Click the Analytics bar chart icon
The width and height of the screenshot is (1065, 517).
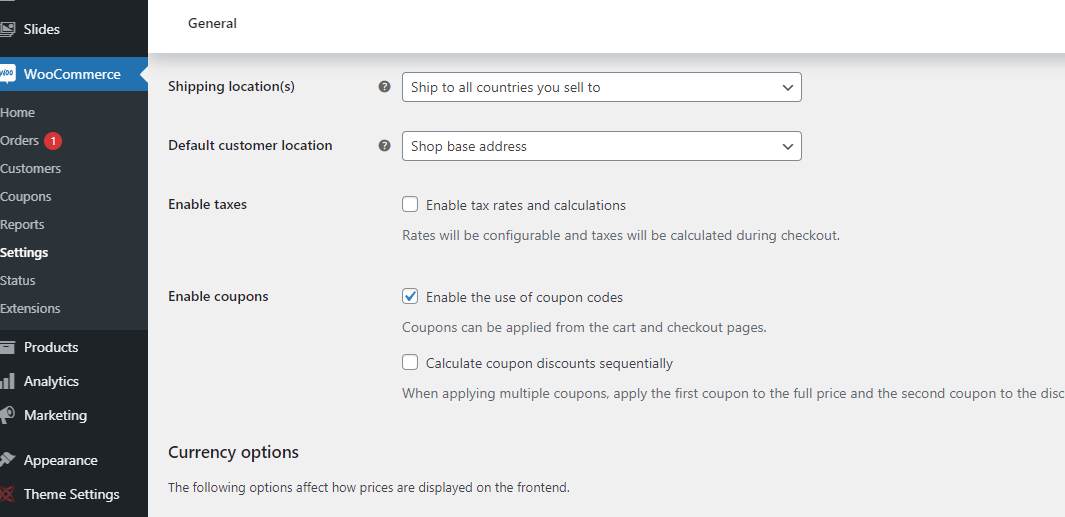point(7,381)
